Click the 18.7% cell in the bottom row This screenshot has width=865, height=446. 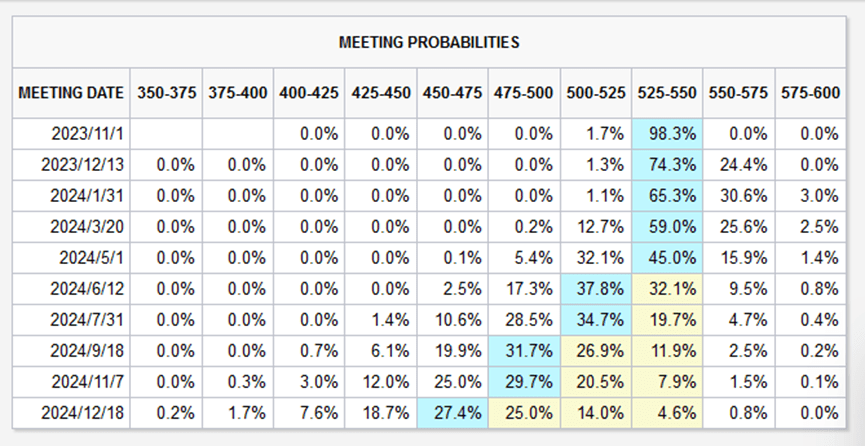coord(381,410)
